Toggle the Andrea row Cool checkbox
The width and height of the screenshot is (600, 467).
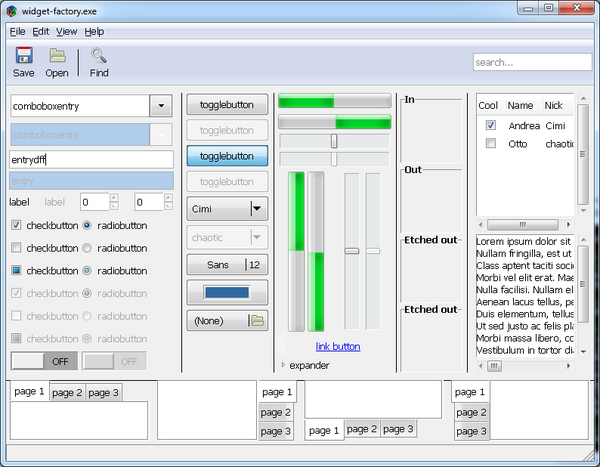(x=490, y=126)
